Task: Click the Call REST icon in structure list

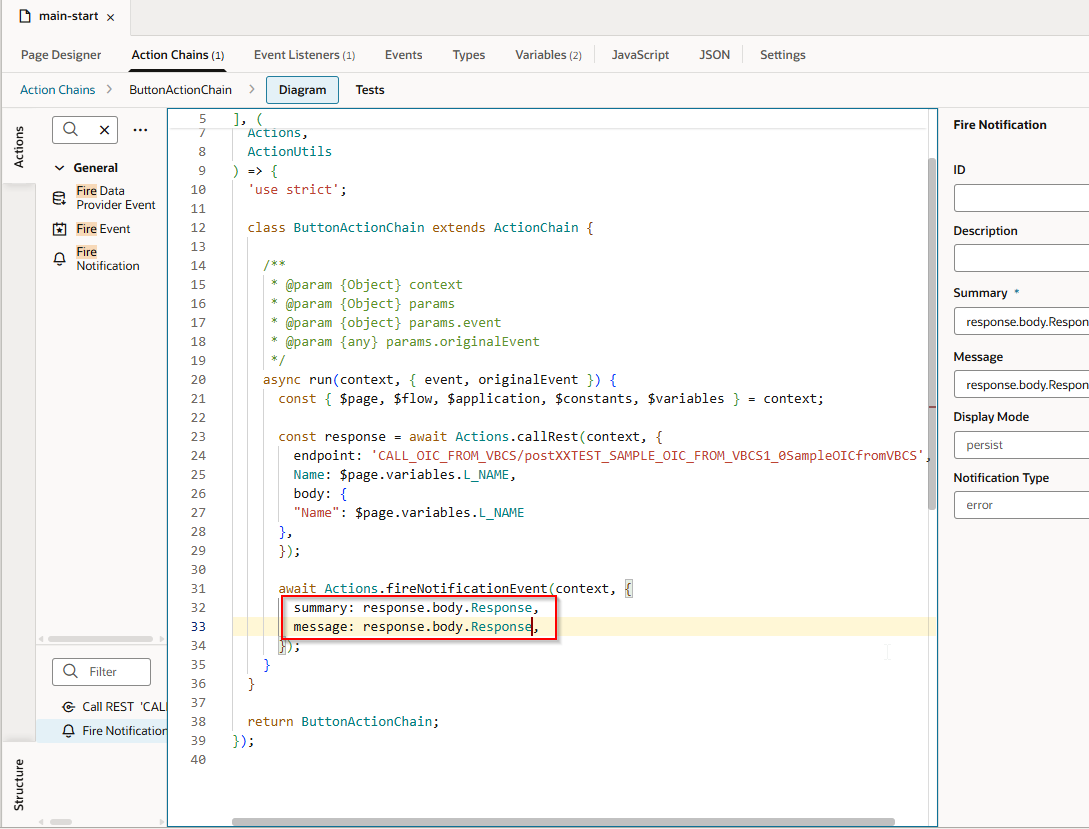Action: (x=68, y=707)
